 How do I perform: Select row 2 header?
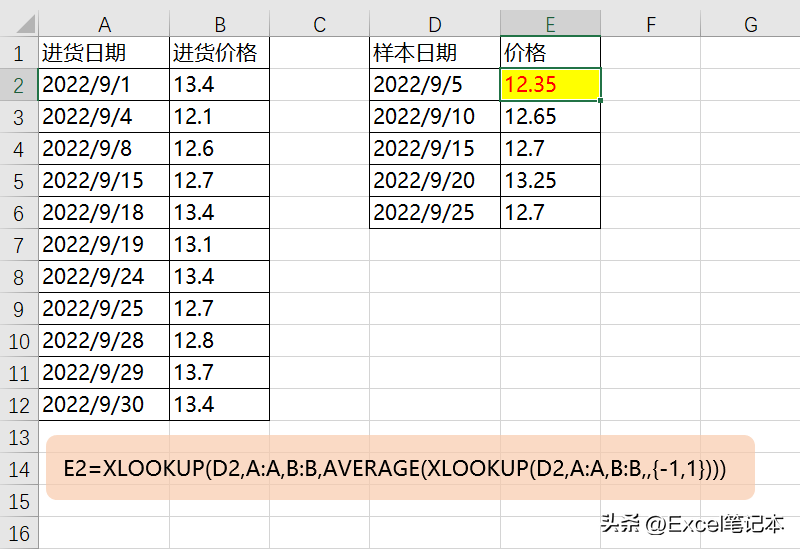pyautogui.click(x=19, y=85)
